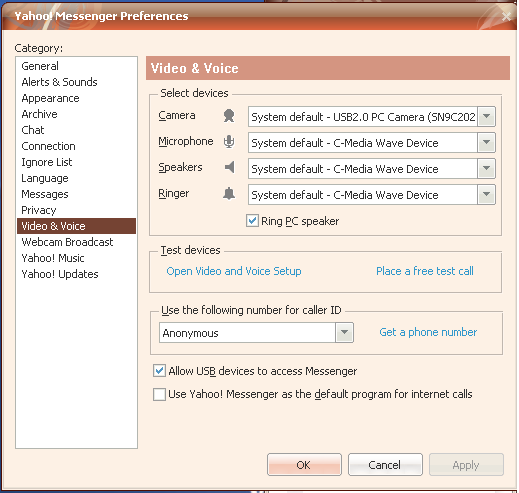
Task: Confirm settings with the OK button
Action: 304,465
